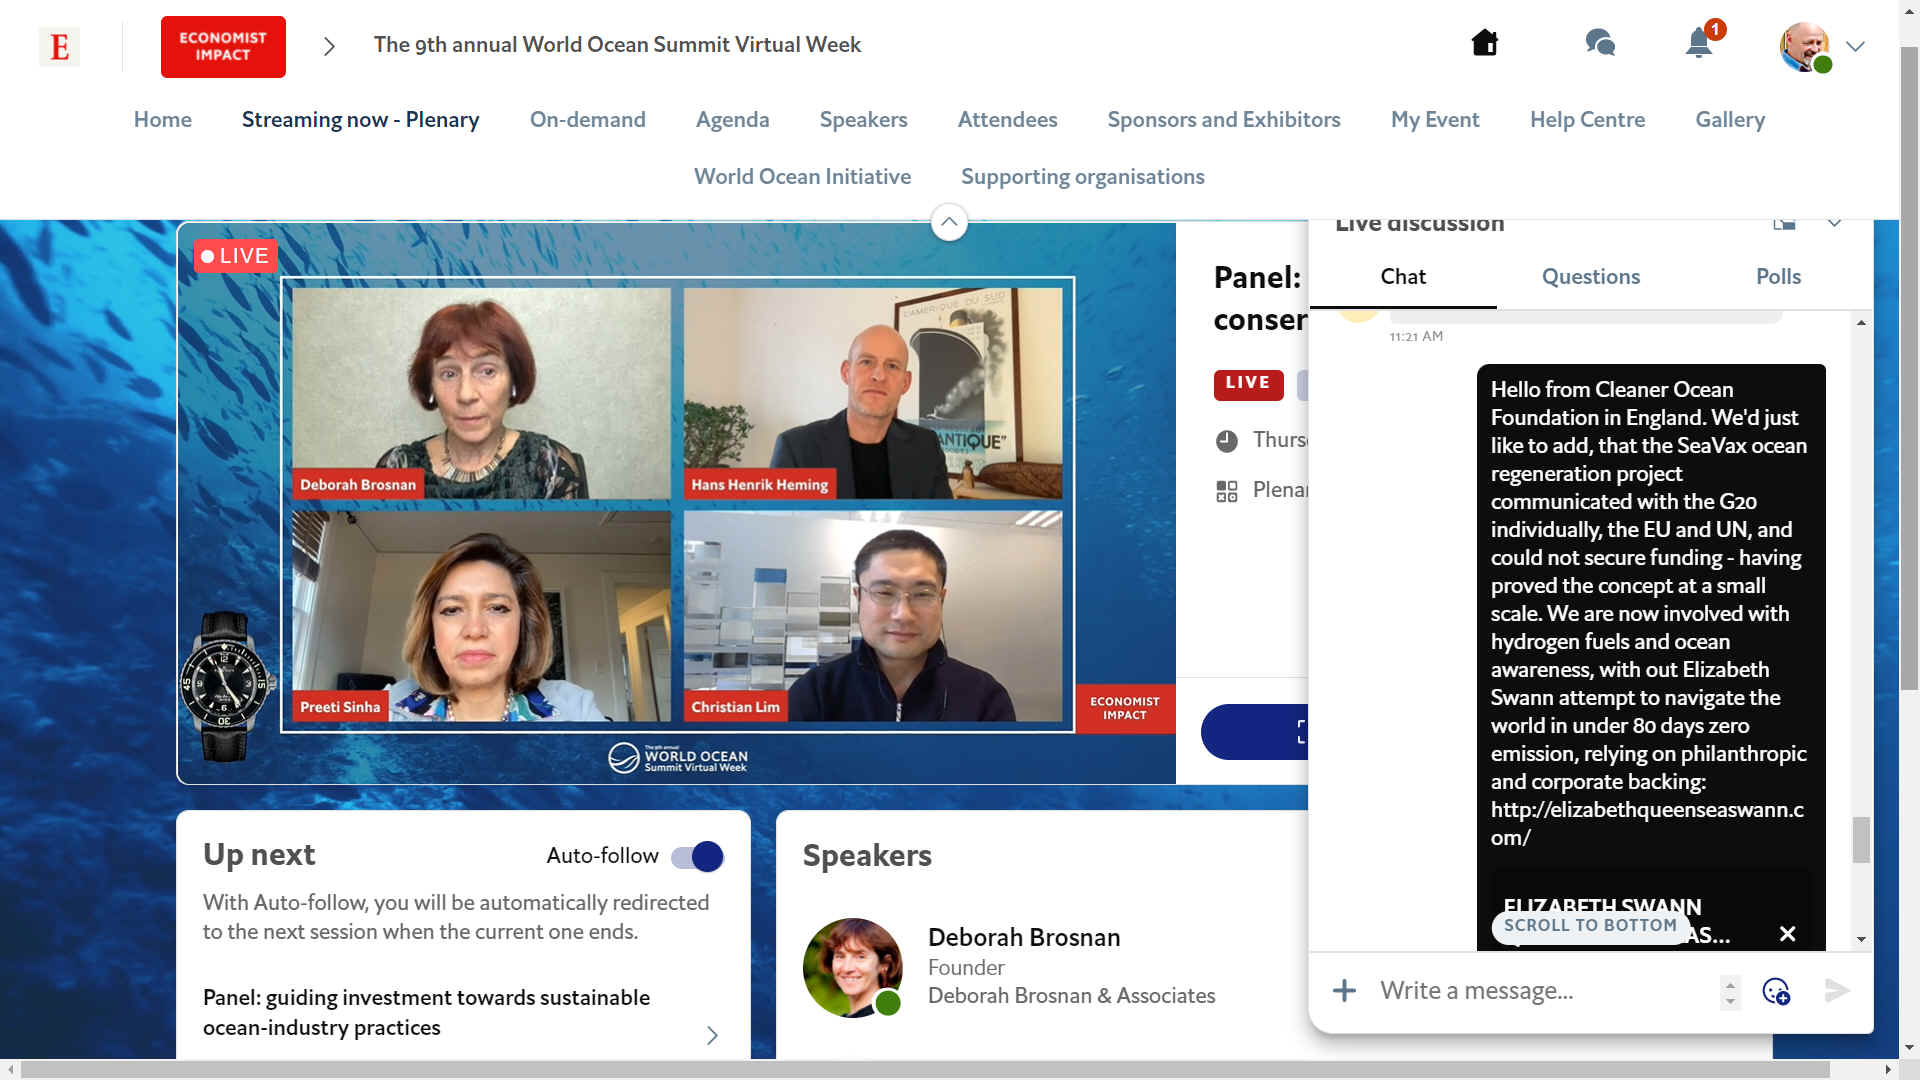Open the My Event page
Image resolution: width=1920 pixels, height=1080 pixels.
[1435, 119]
